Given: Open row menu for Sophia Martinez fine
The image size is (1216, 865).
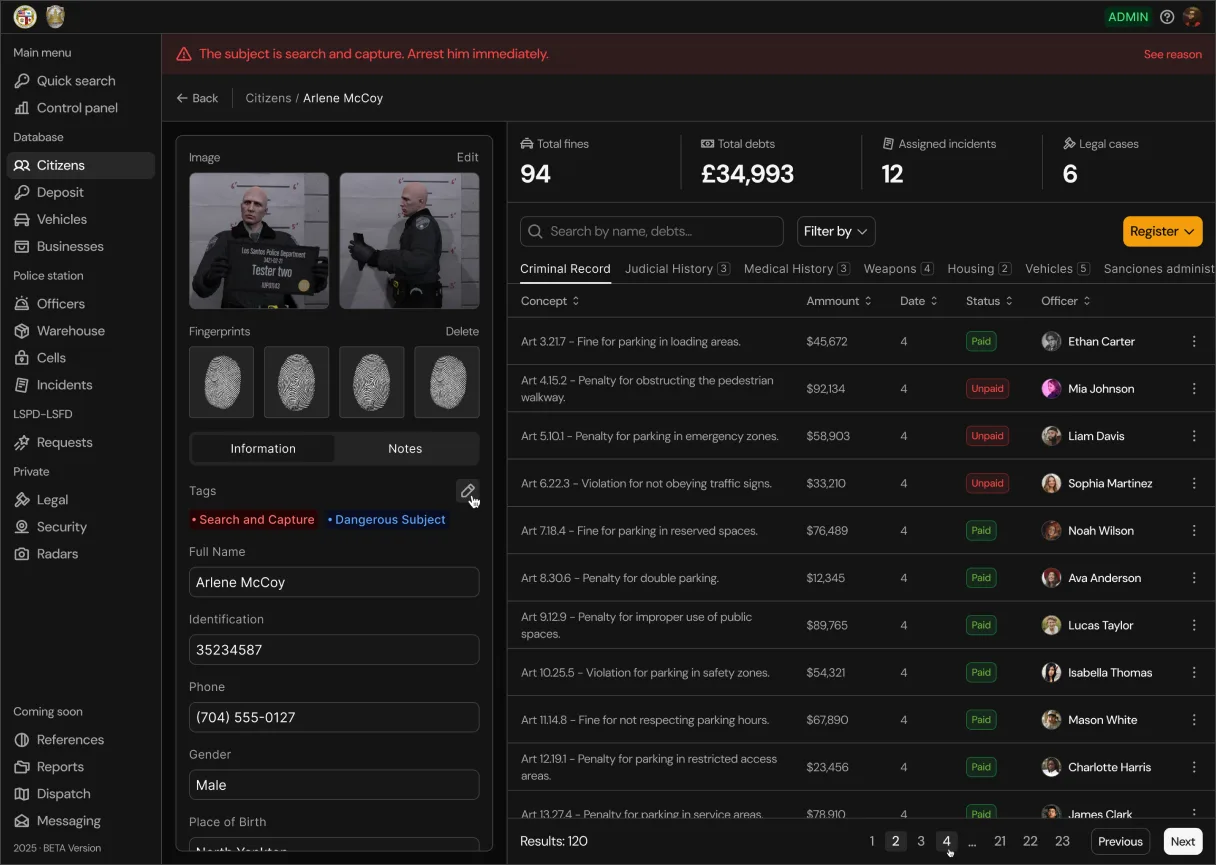Looking at the screenshot, I should [1194, 483].
